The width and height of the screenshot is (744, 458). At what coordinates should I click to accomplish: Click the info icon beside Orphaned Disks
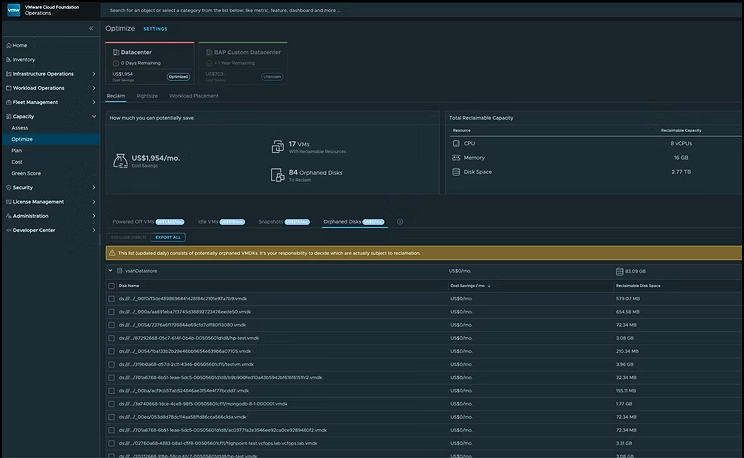pos(400,221)
